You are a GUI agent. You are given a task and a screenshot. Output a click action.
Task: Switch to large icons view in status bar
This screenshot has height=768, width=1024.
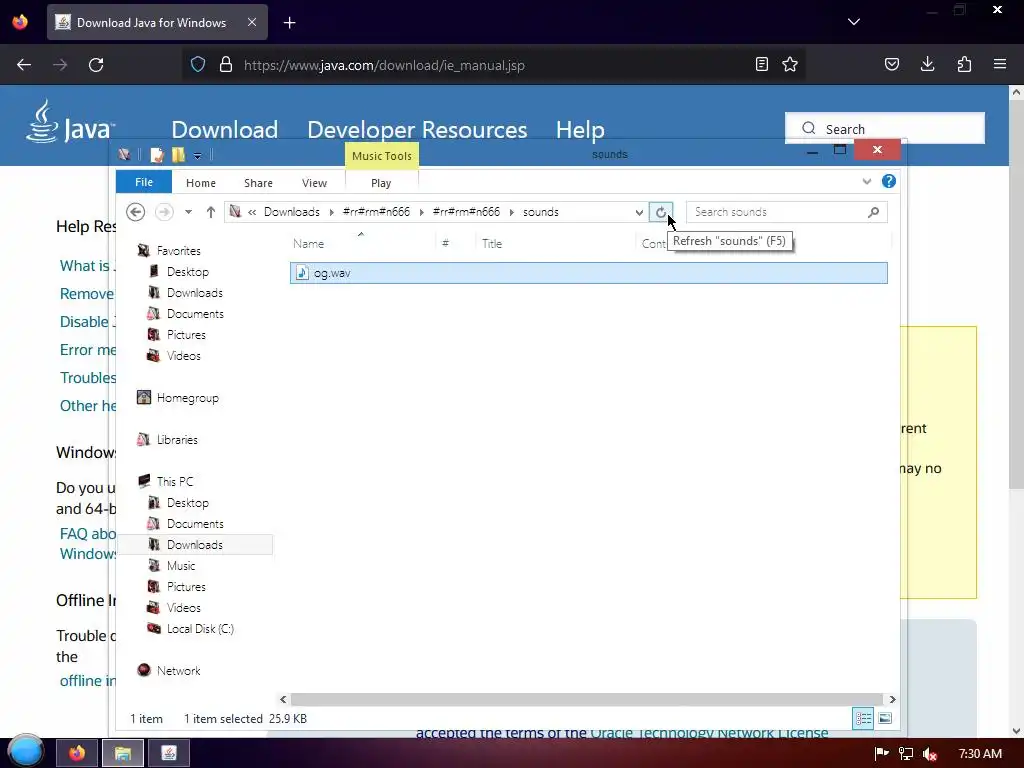[885, 718]
